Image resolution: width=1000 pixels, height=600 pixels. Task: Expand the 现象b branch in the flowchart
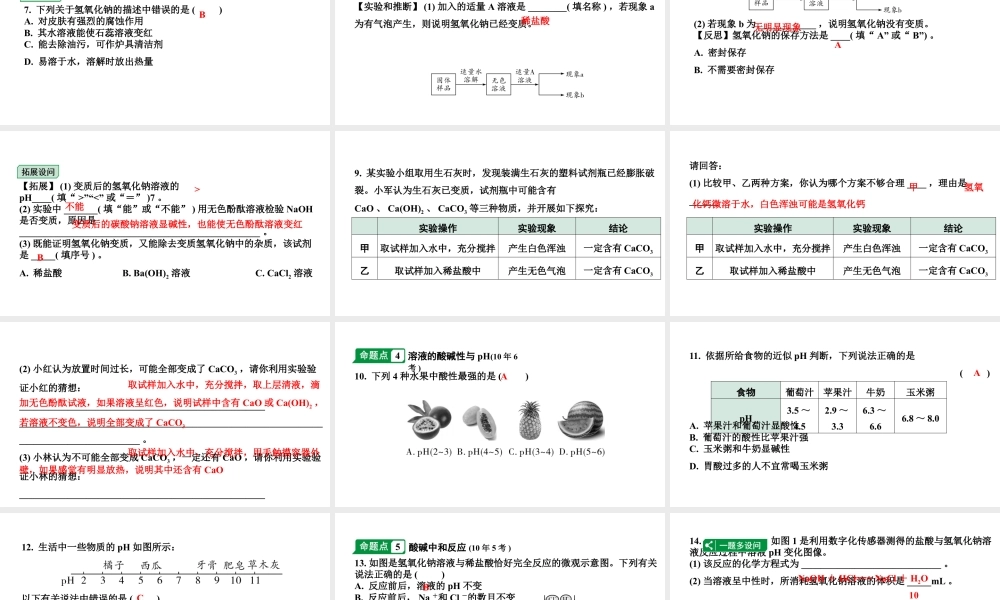pyautogui.click(x=575, y=97)
